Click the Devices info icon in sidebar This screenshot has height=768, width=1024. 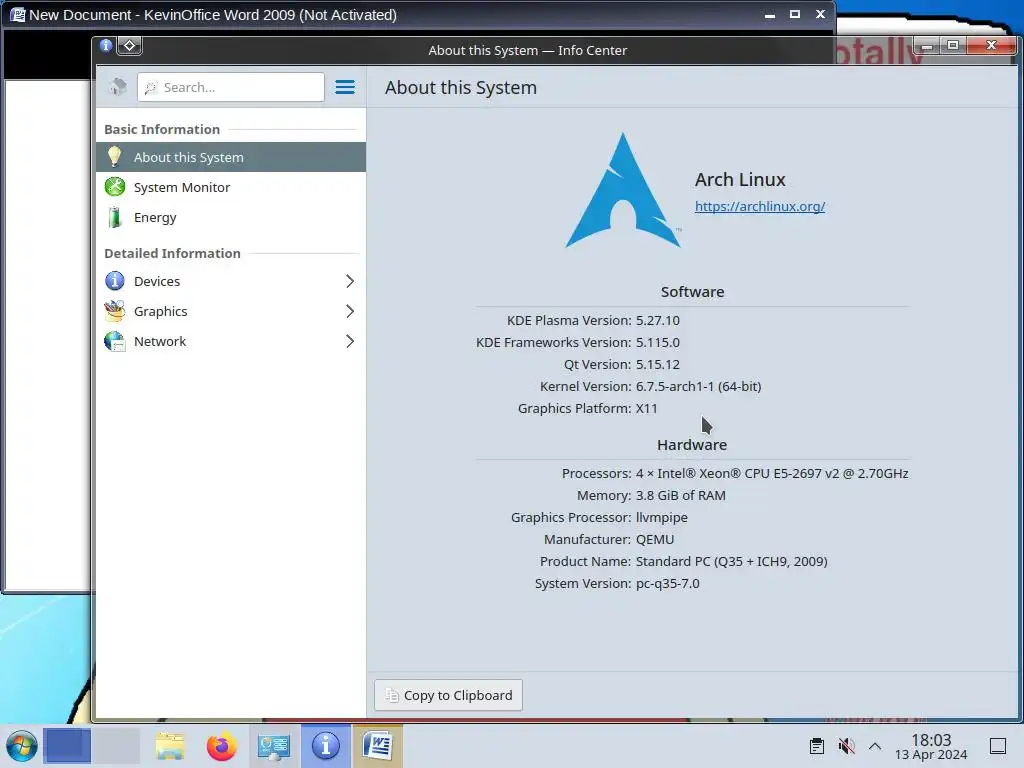click(115, 281)
